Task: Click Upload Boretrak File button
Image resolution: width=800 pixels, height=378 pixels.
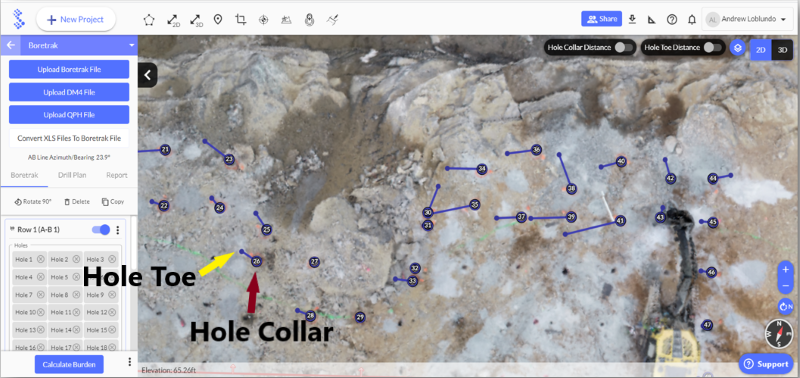Action: click(x=69, y=69)
